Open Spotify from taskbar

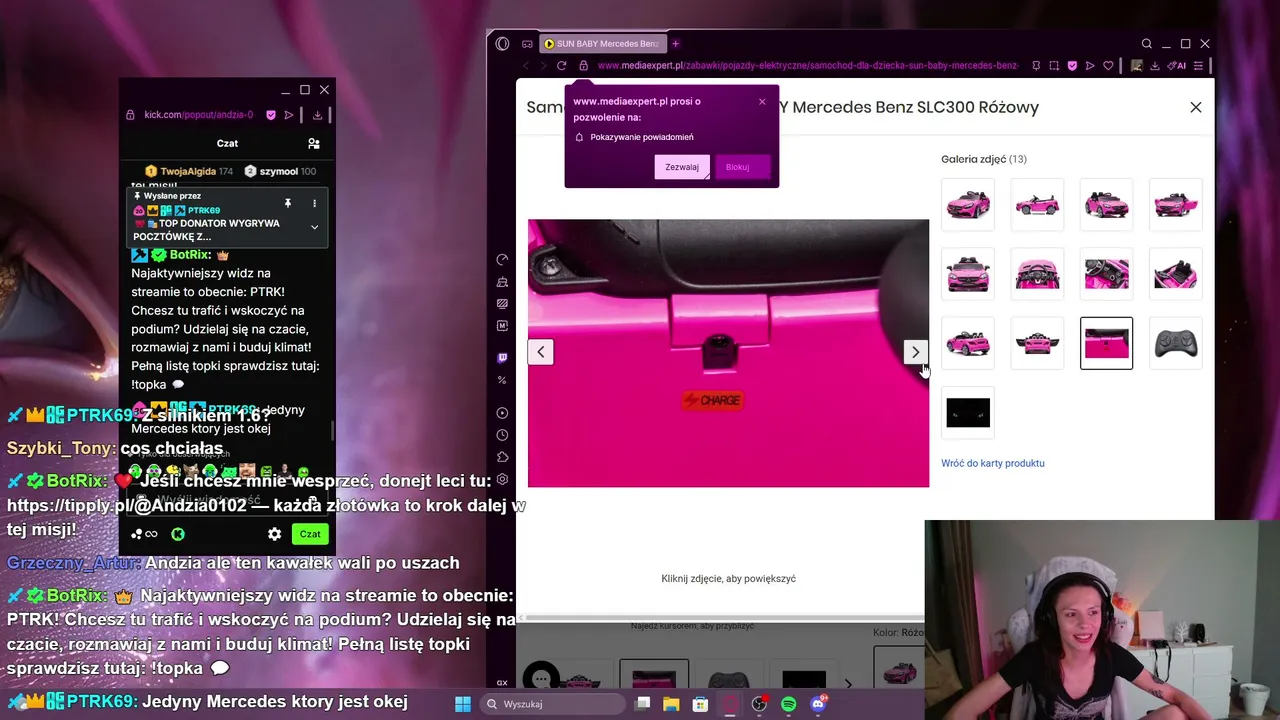click(x=789, y=704)
